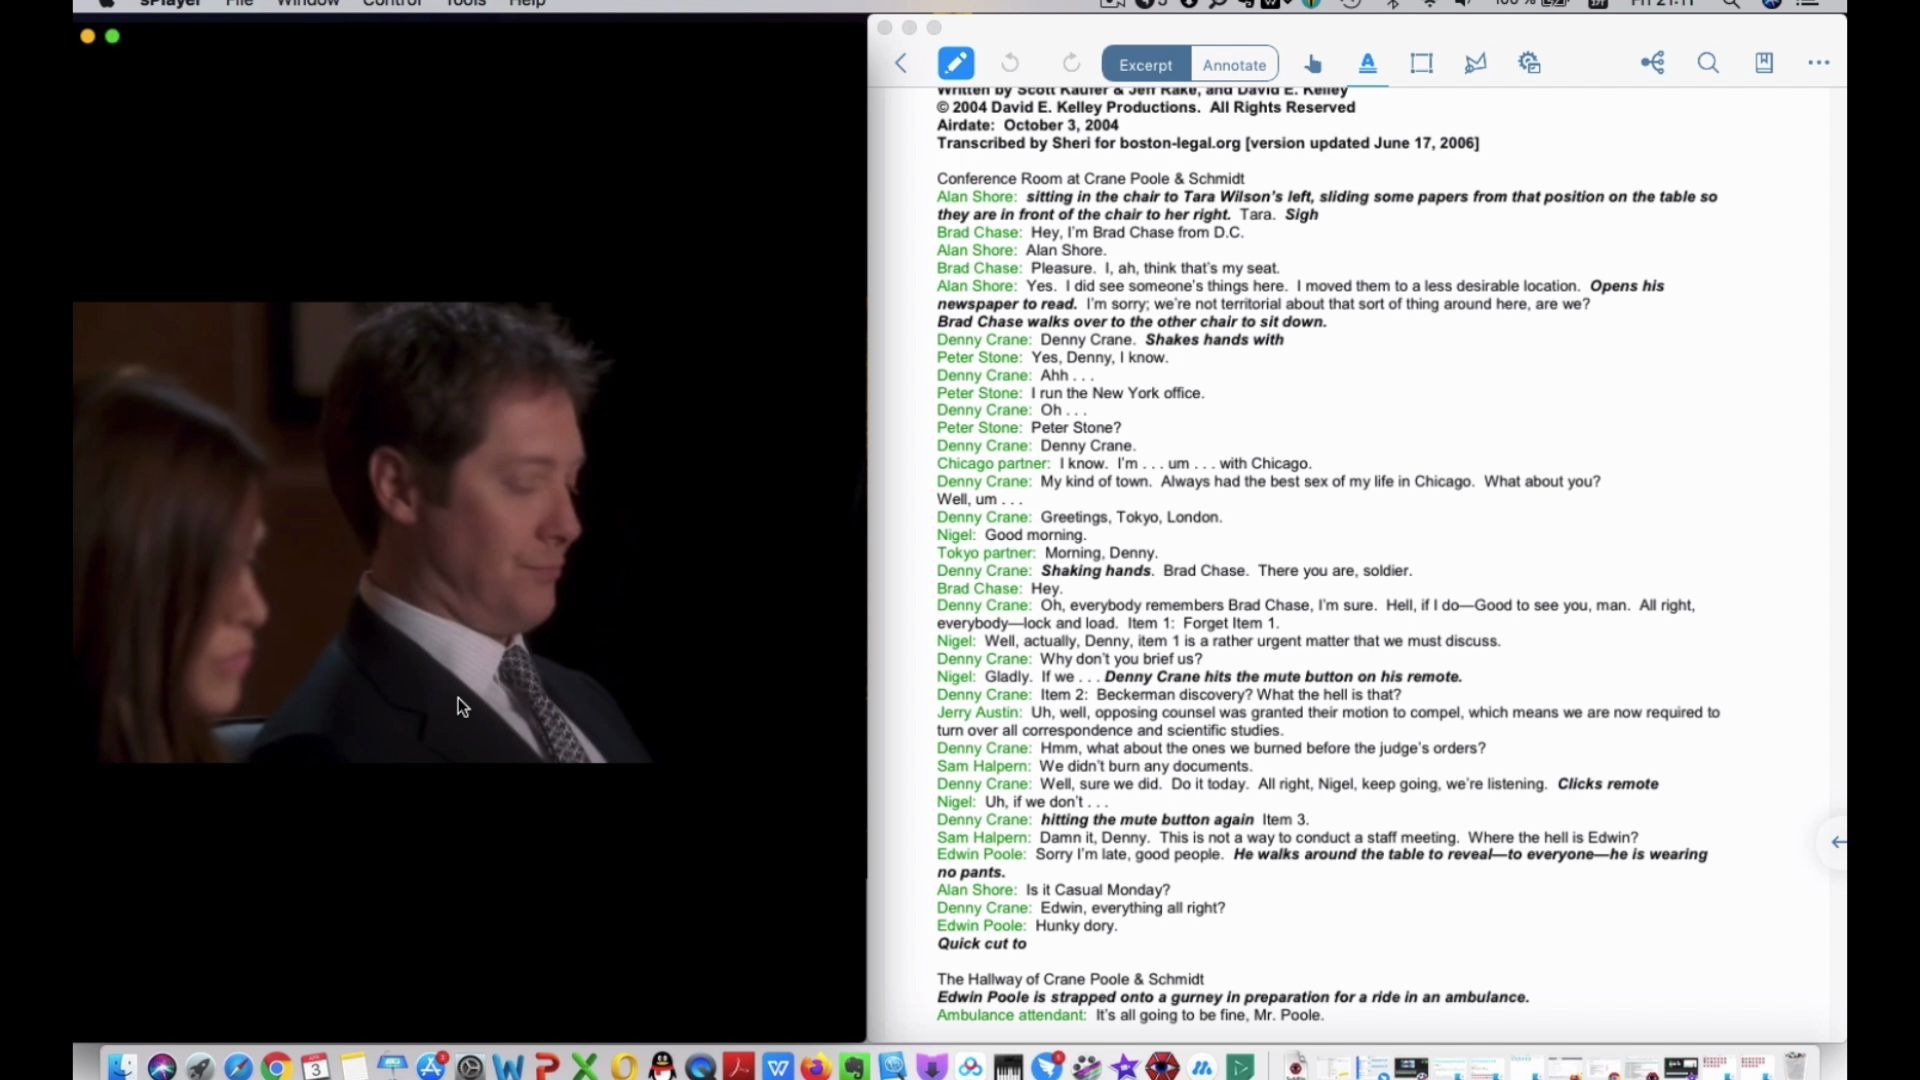Click 'Chicago partner:' speaker label
Viewport: 1920px width, 1080px height.
coord(993,464)
